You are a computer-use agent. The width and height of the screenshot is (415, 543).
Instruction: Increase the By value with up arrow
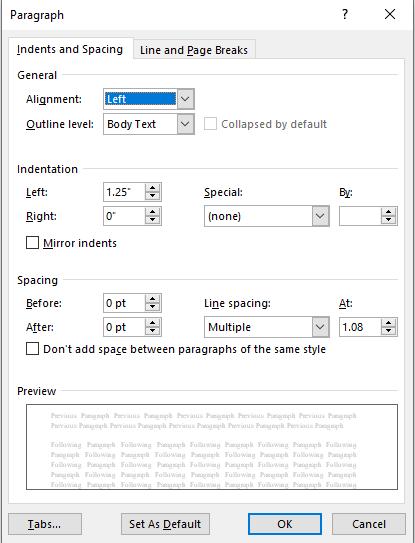388,212
